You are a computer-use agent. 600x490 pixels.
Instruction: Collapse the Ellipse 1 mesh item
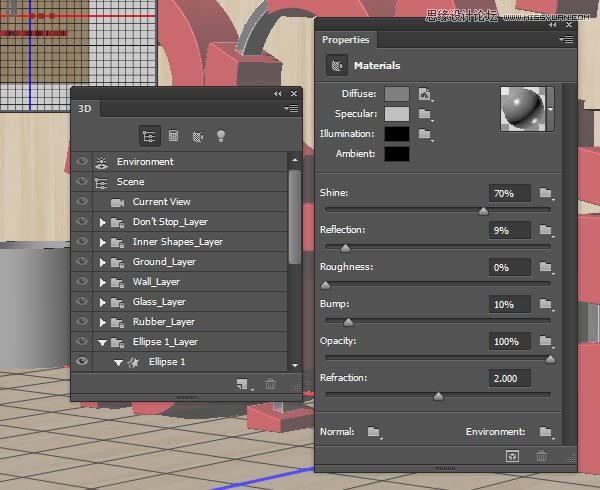pyautogui.click(x=118, y=363)
